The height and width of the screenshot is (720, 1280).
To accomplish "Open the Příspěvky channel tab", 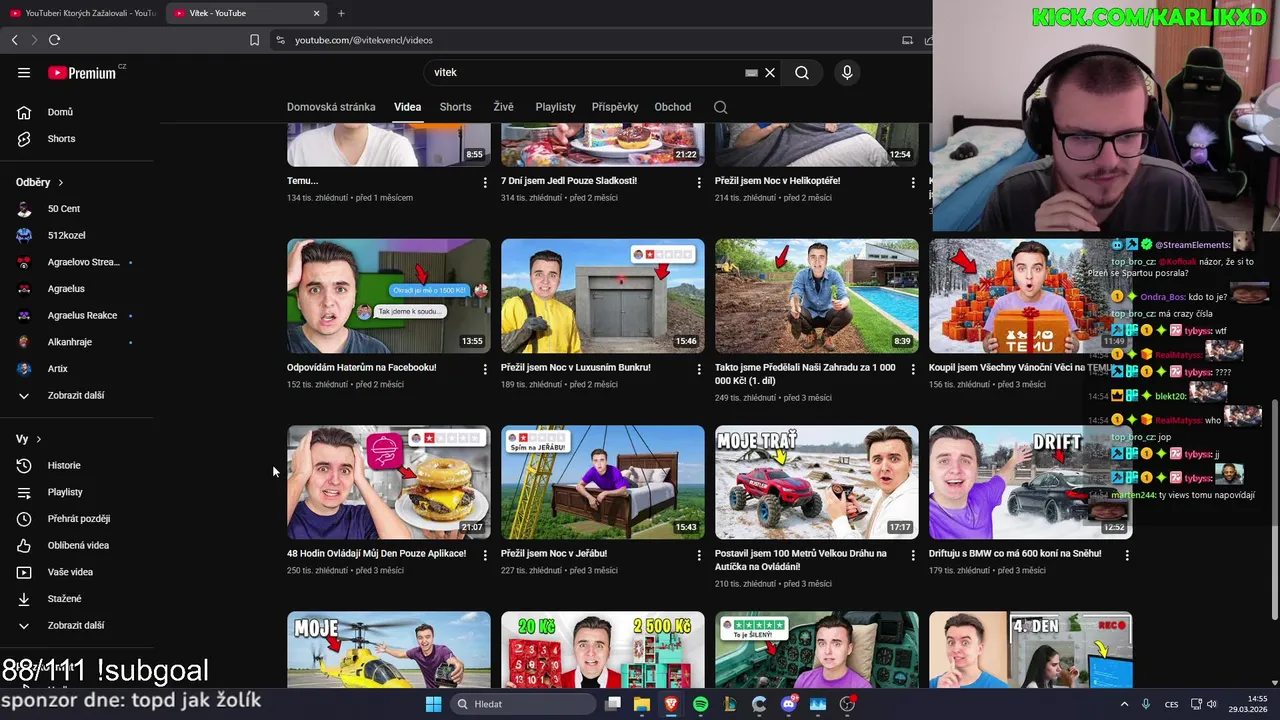I will [615, 107].
